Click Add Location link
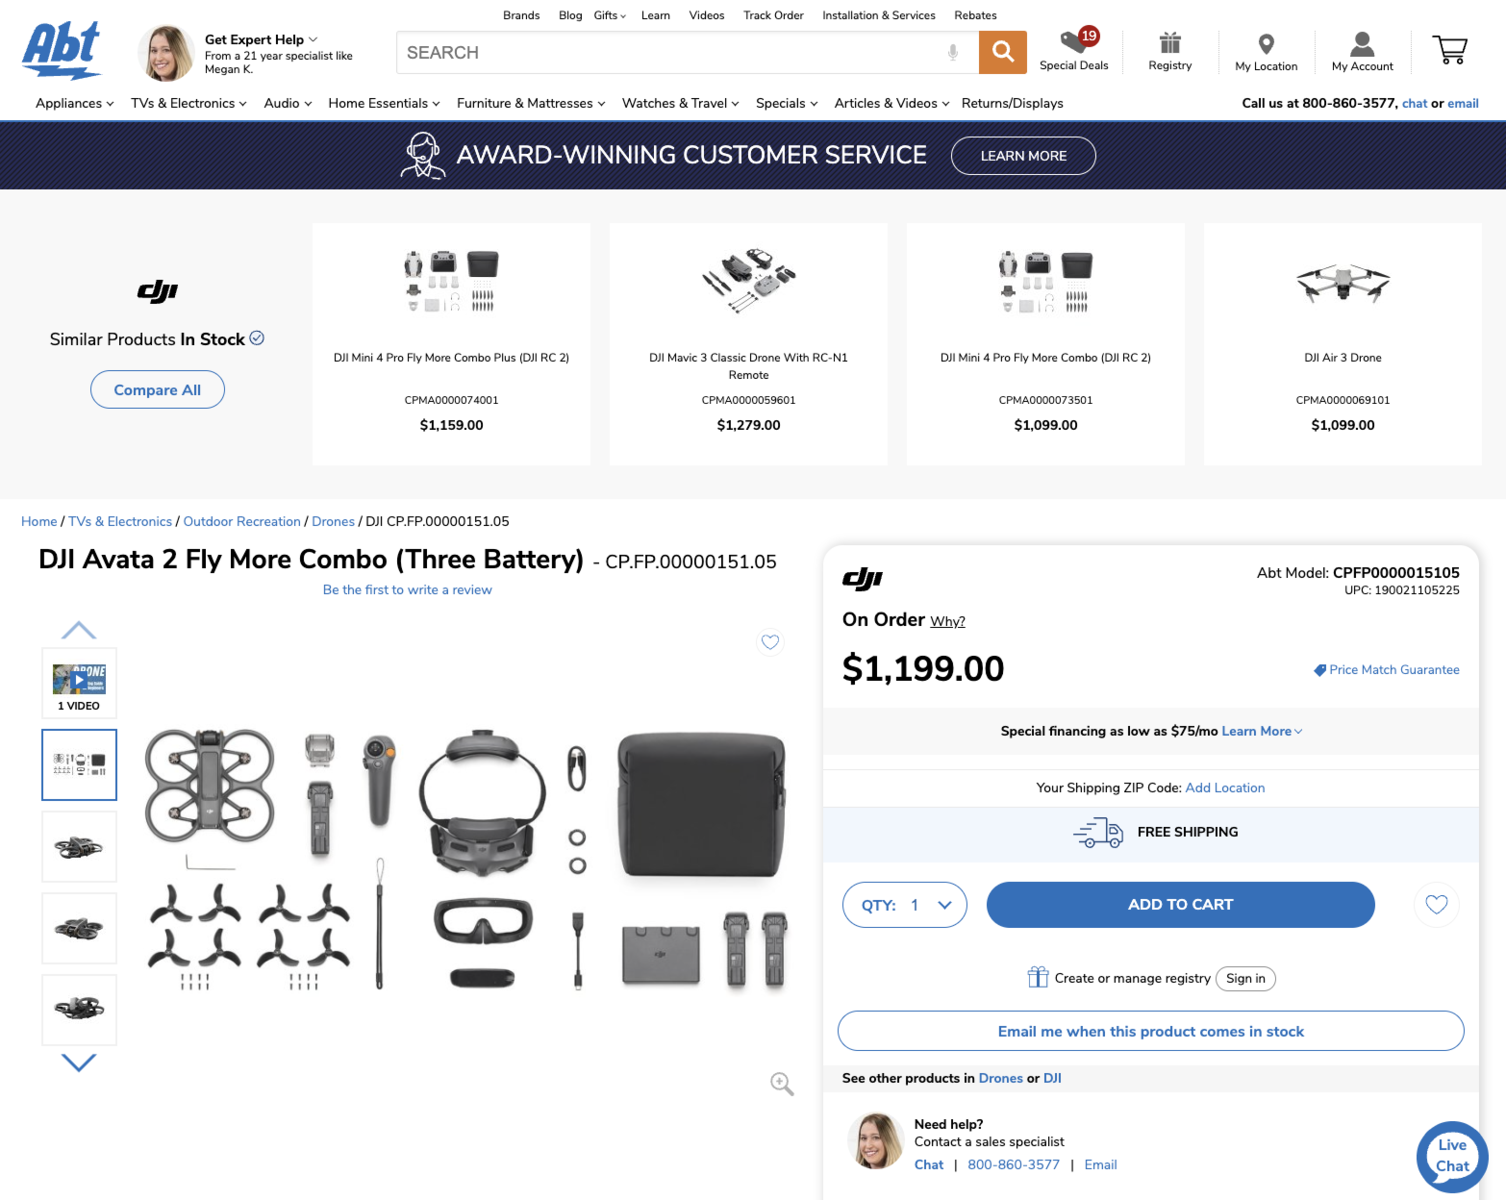Screen dimensions: 1506x1200 [1225, 788]
